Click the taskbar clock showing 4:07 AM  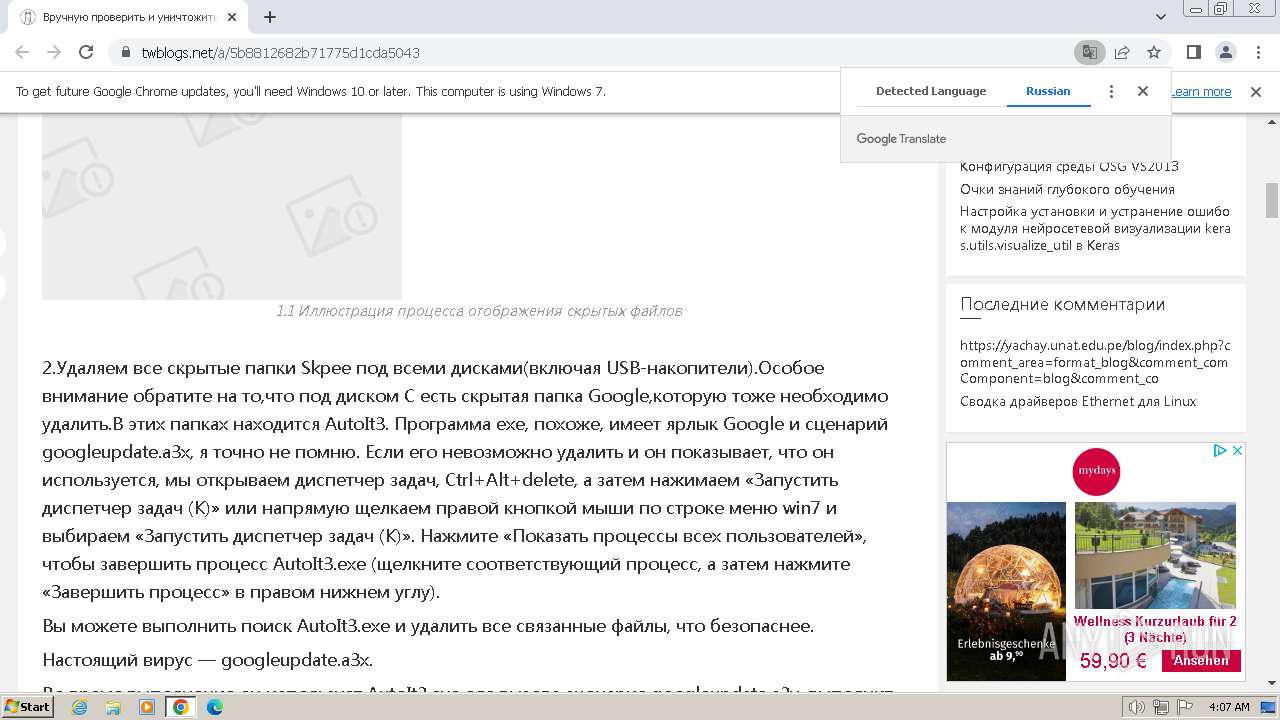point(1229,707)
